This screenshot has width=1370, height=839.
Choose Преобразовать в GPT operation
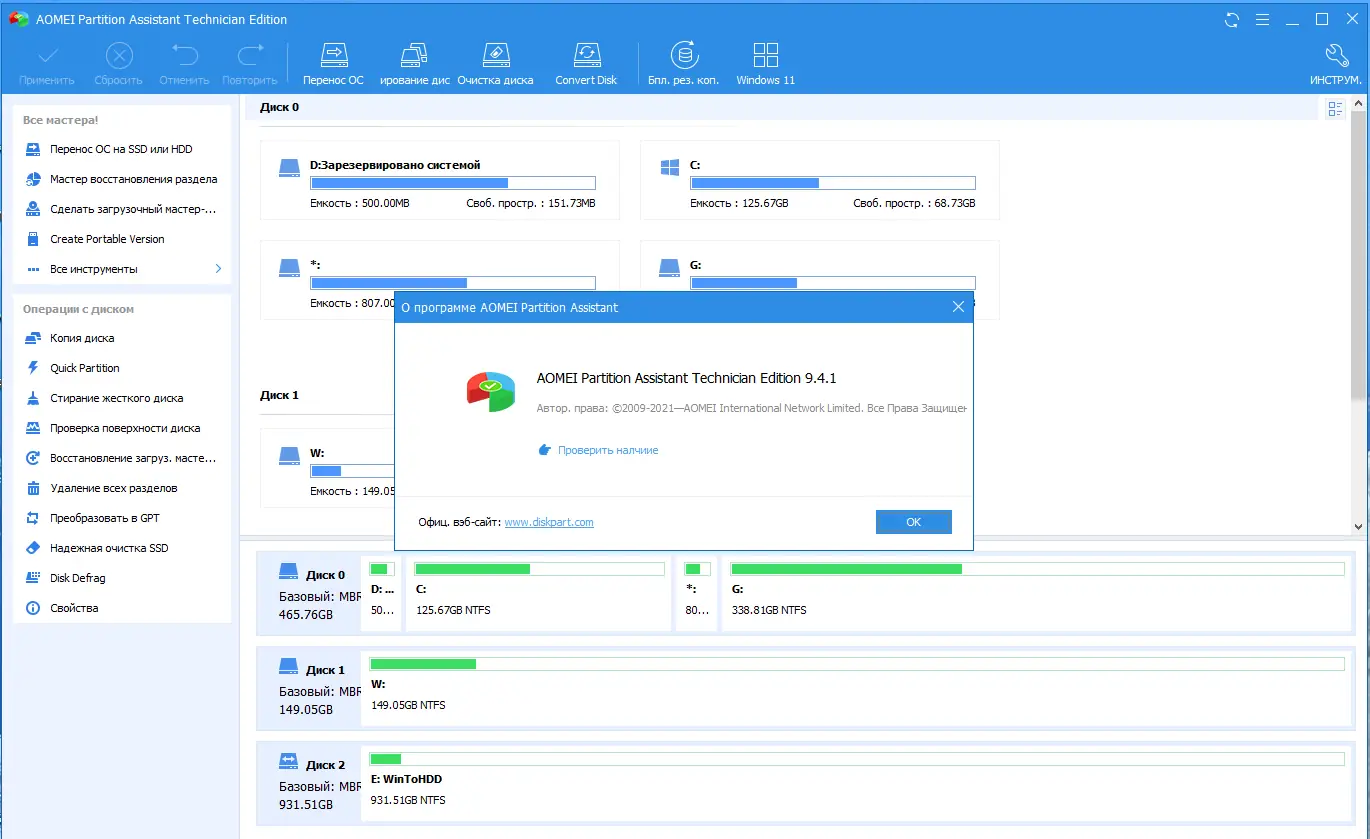tap(104, 517)
